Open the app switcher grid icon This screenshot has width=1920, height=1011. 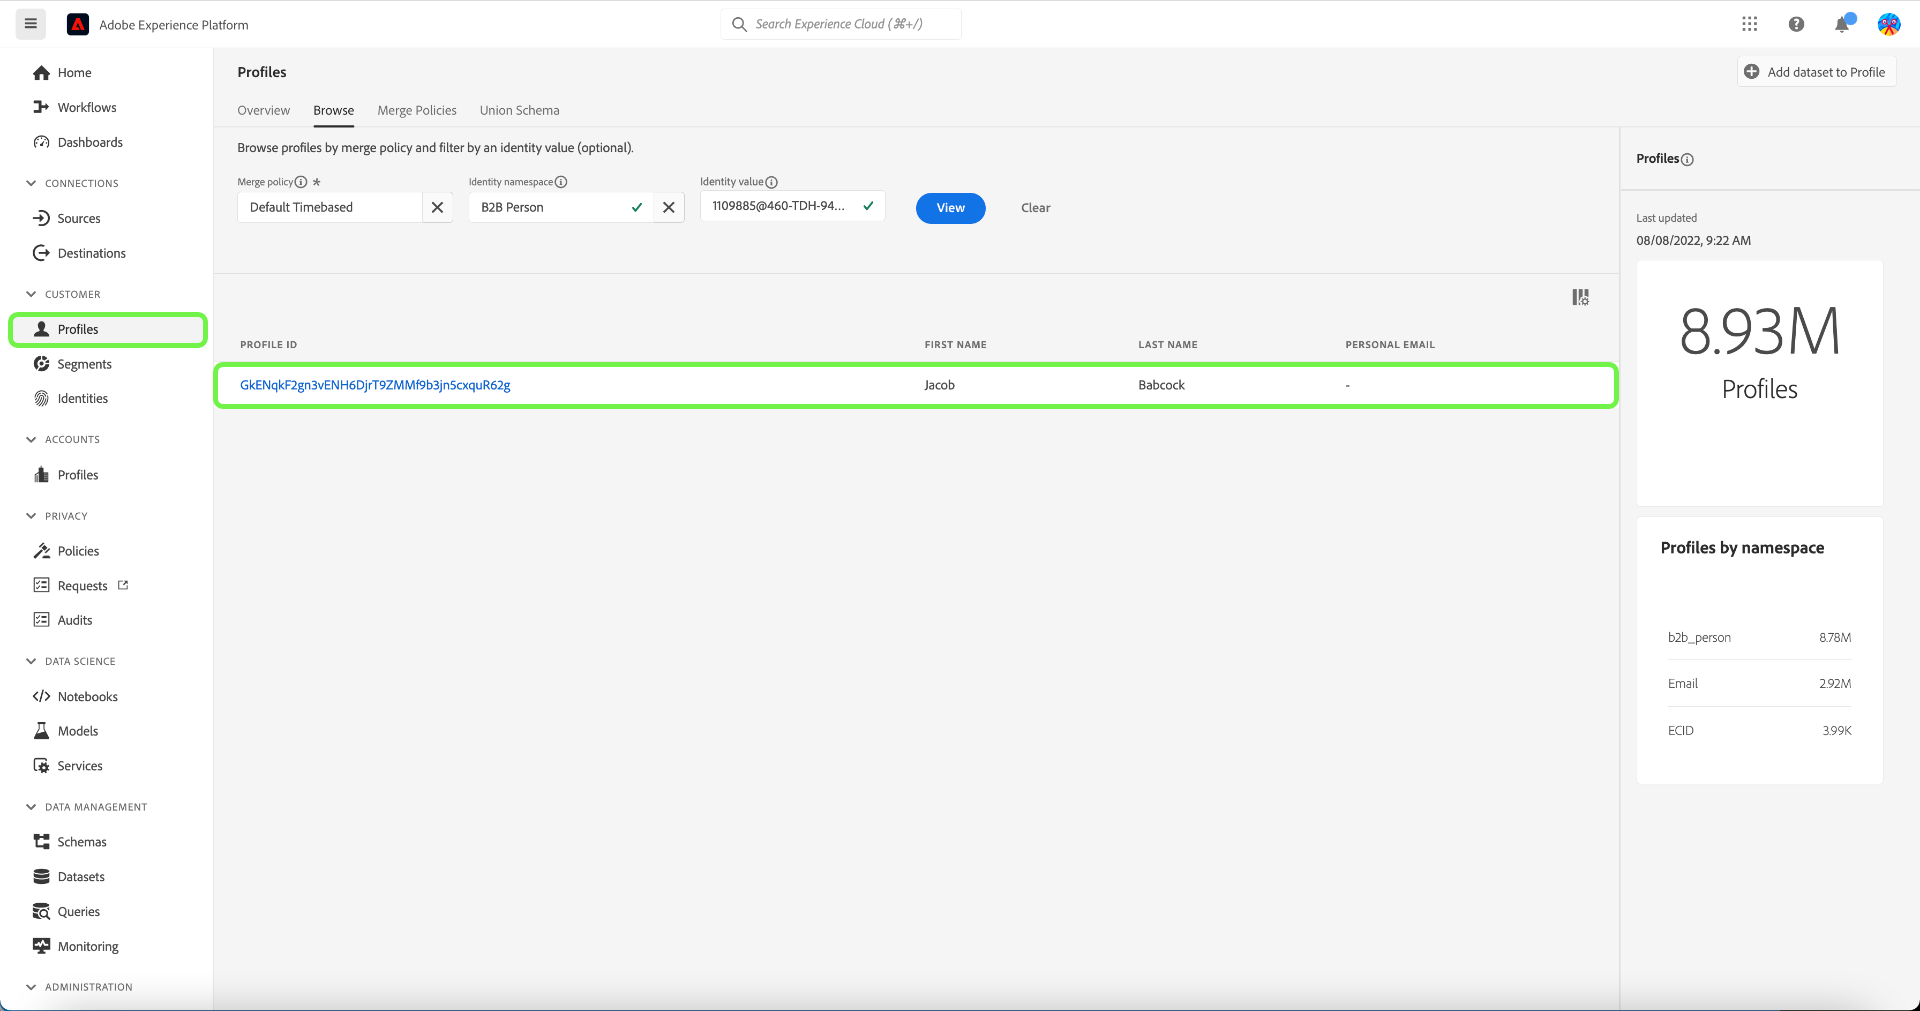[x=1749, y=24]
